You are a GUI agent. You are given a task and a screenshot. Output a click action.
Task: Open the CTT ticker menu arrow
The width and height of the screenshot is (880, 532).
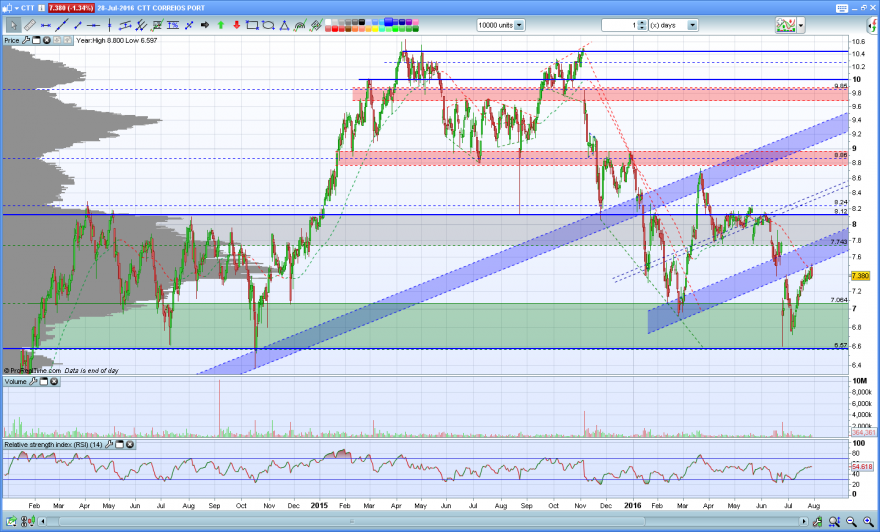[17, 8]
